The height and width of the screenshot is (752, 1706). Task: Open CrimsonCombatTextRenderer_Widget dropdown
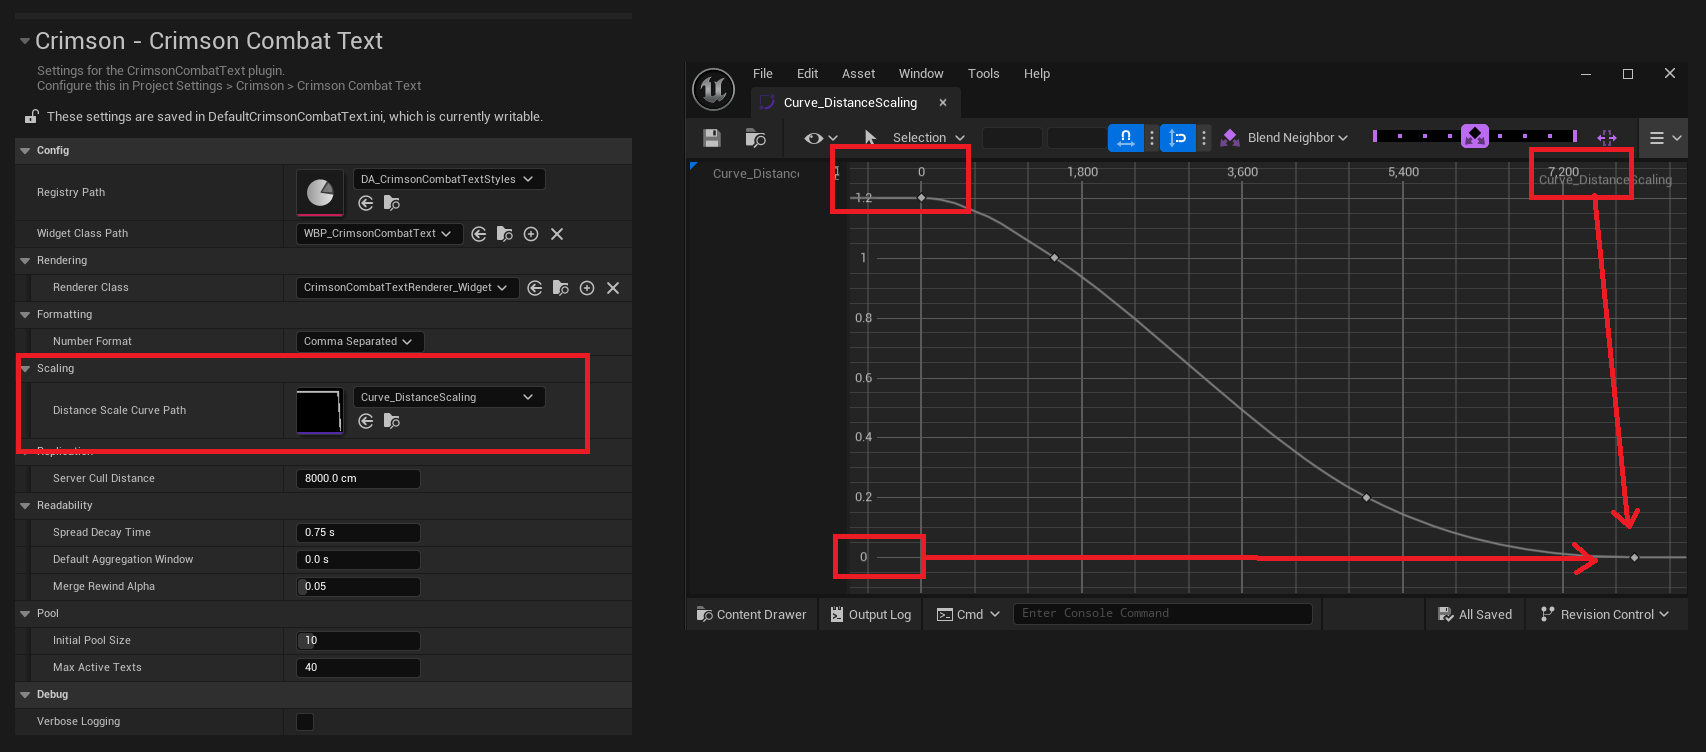408,287
